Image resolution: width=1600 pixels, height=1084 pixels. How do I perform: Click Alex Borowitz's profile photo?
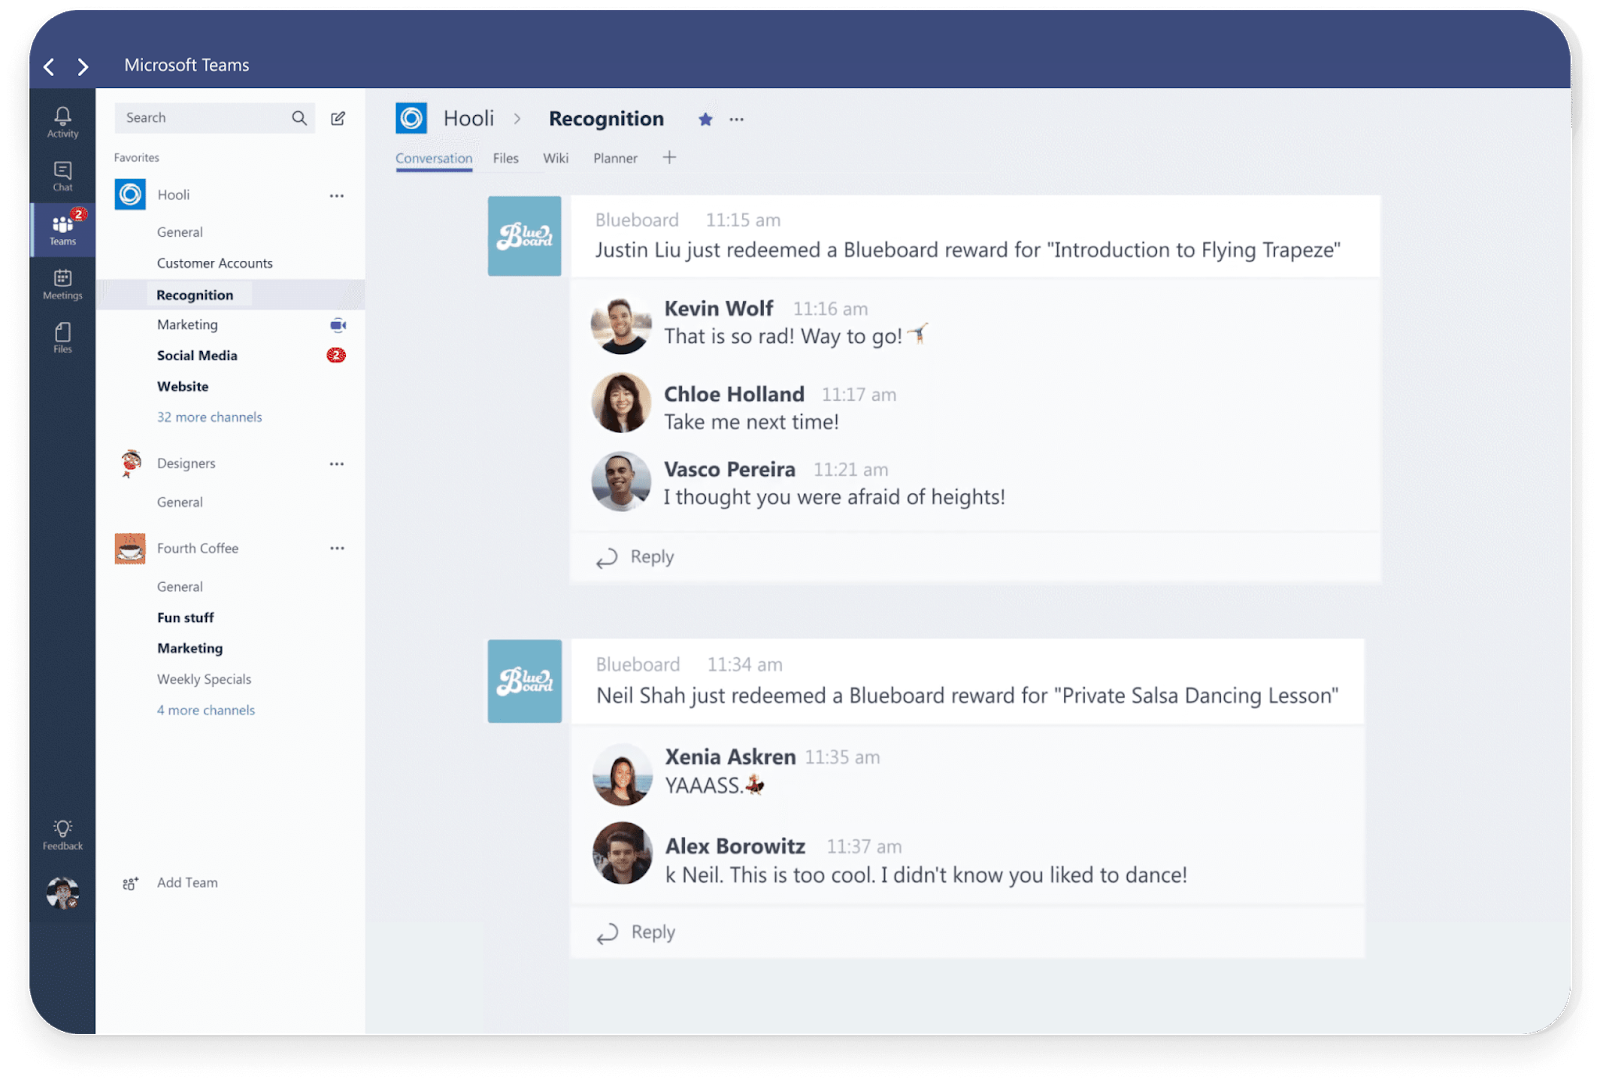pos(622,853)
